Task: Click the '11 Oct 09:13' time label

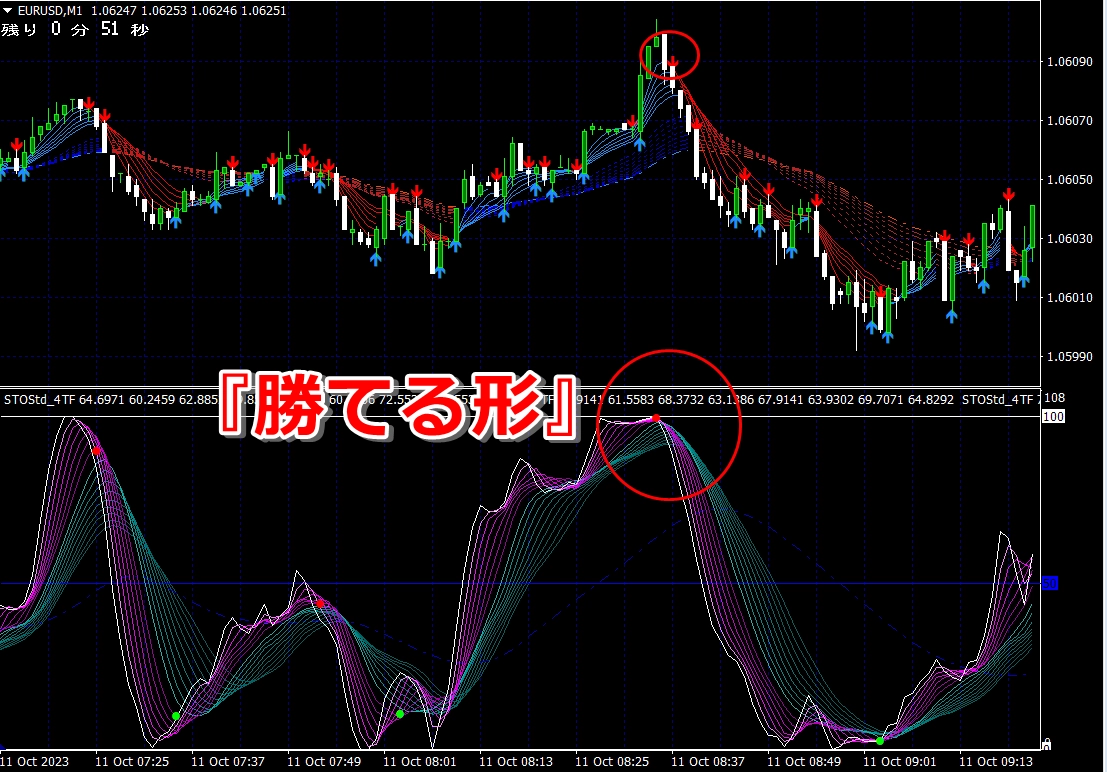Action: [x=996, y=761]
